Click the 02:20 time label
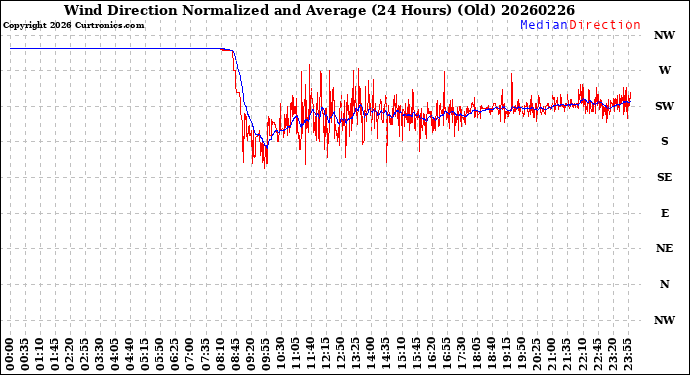Screen dimensions: 690x375 click(70, 354)
